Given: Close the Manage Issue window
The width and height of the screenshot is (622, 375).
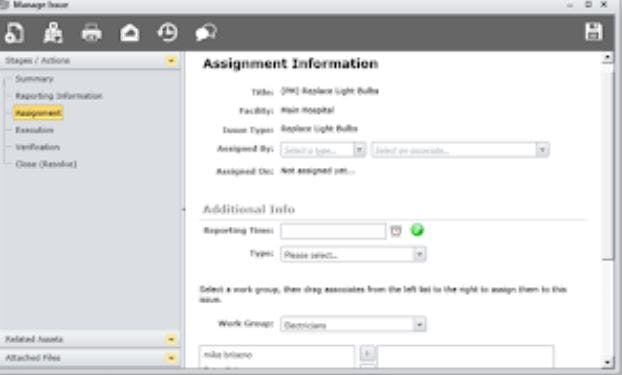Looking at the screenshot, I should 604,5.
